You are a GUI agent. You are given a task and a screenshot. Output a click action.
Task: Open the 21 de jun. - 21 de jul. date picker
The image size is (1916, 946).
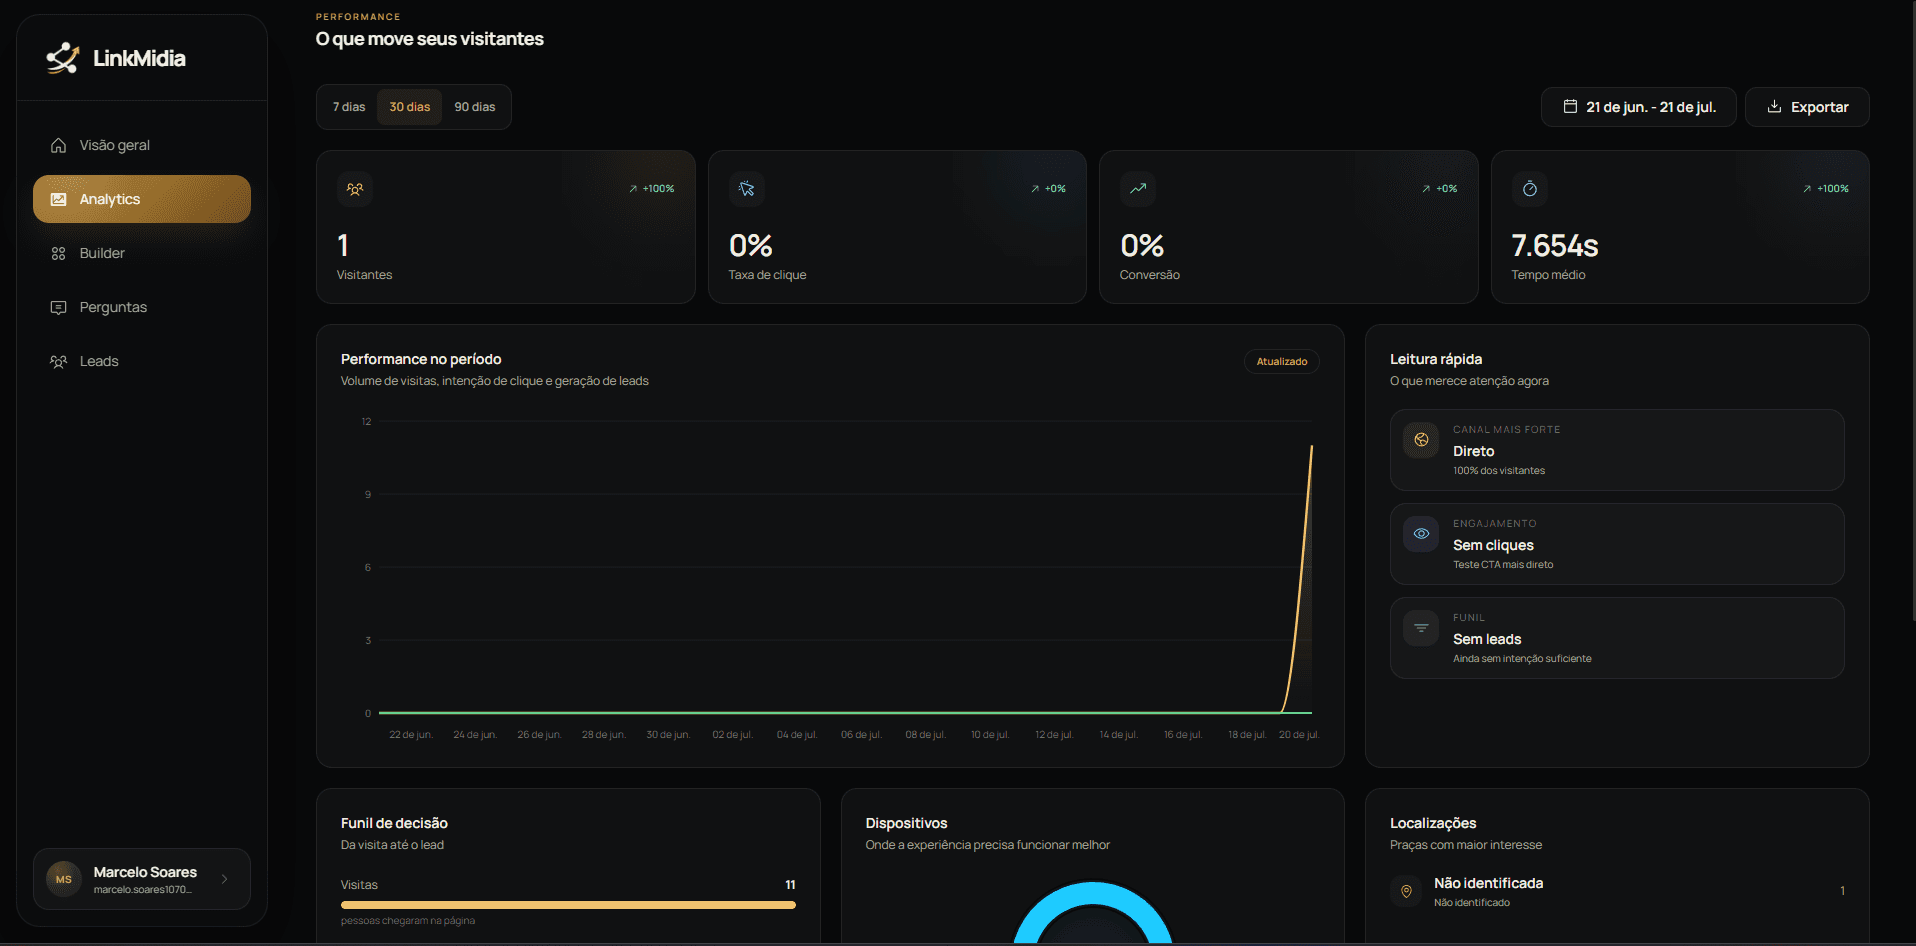1638,107
